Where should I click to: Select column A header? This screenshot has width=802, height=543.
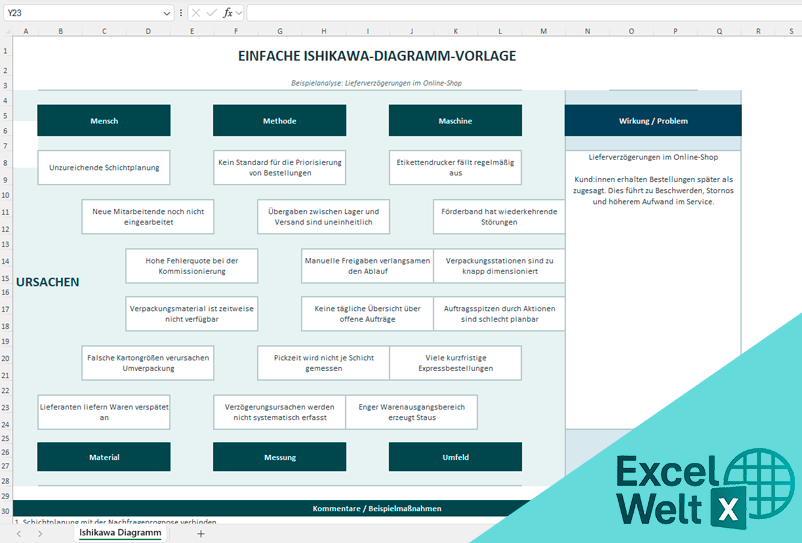click(x=26, y=32)
